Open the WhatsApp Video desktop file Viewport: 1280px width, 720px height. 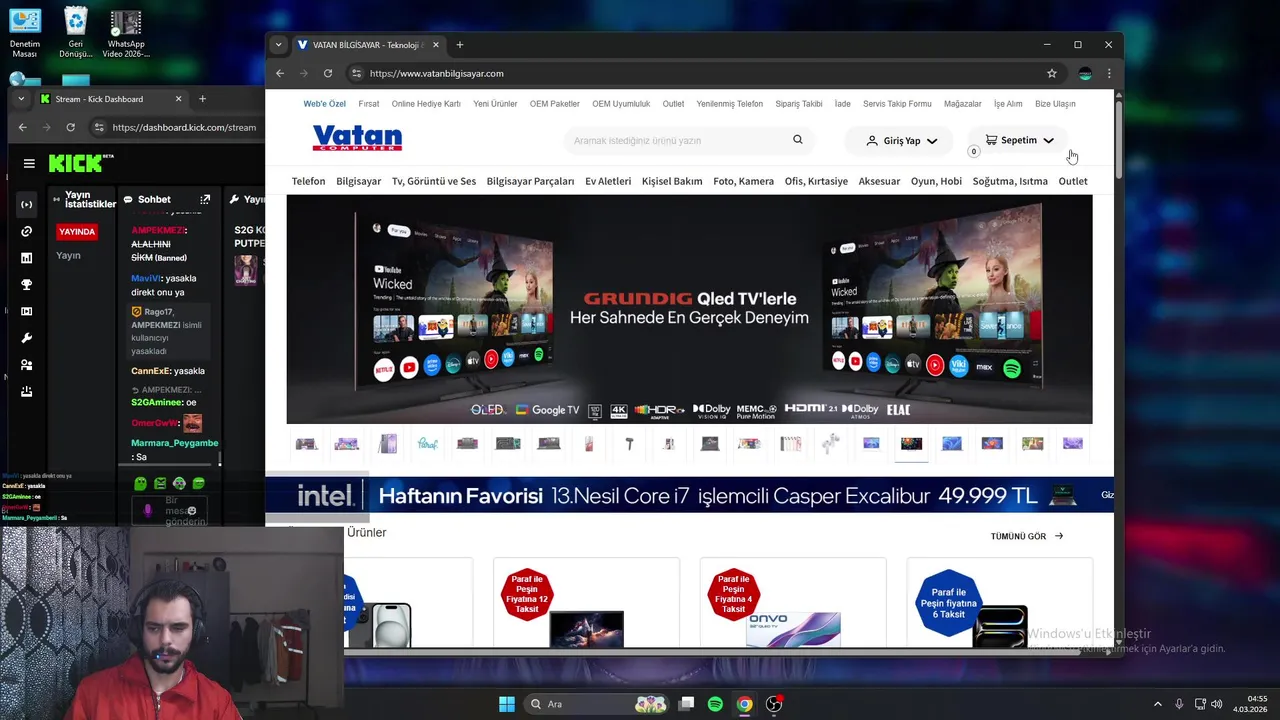[126, 33]
